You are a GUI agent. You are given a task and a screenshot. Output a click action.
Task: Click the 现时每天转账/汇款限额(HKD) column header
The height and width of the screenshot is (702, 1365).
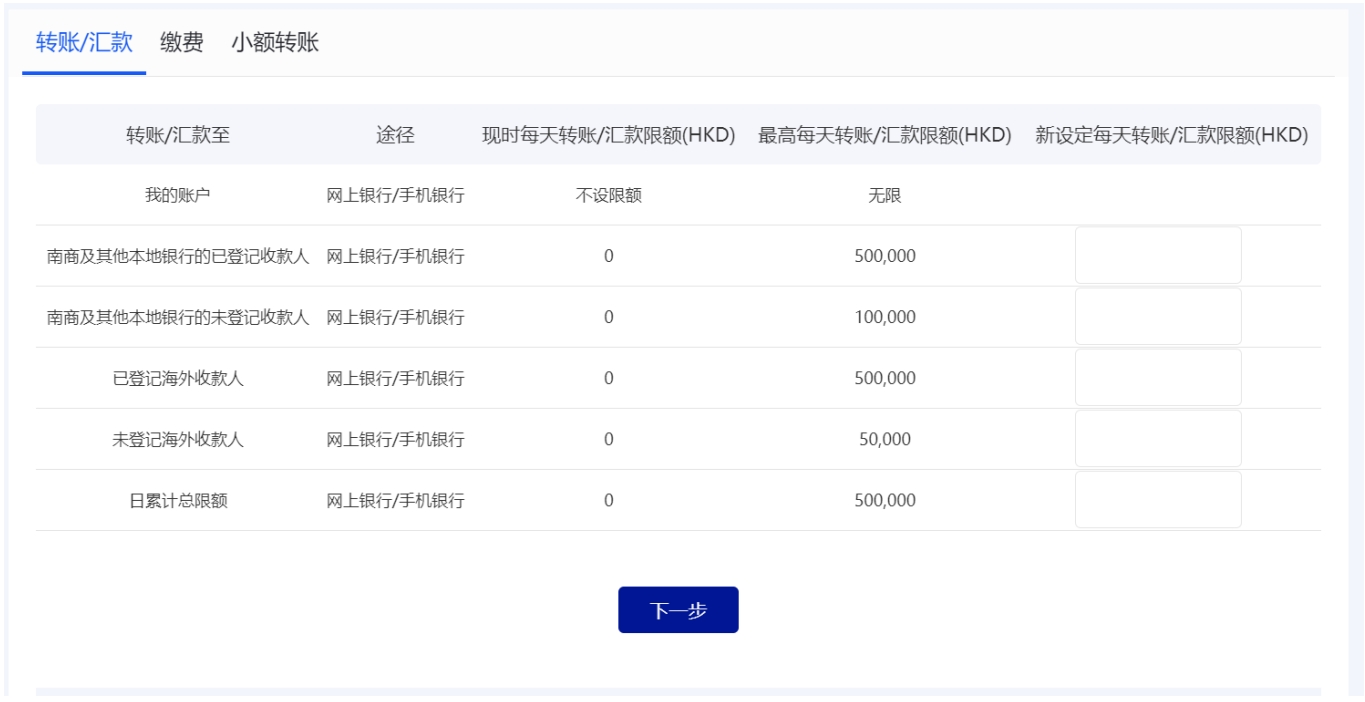pos(608,135)
